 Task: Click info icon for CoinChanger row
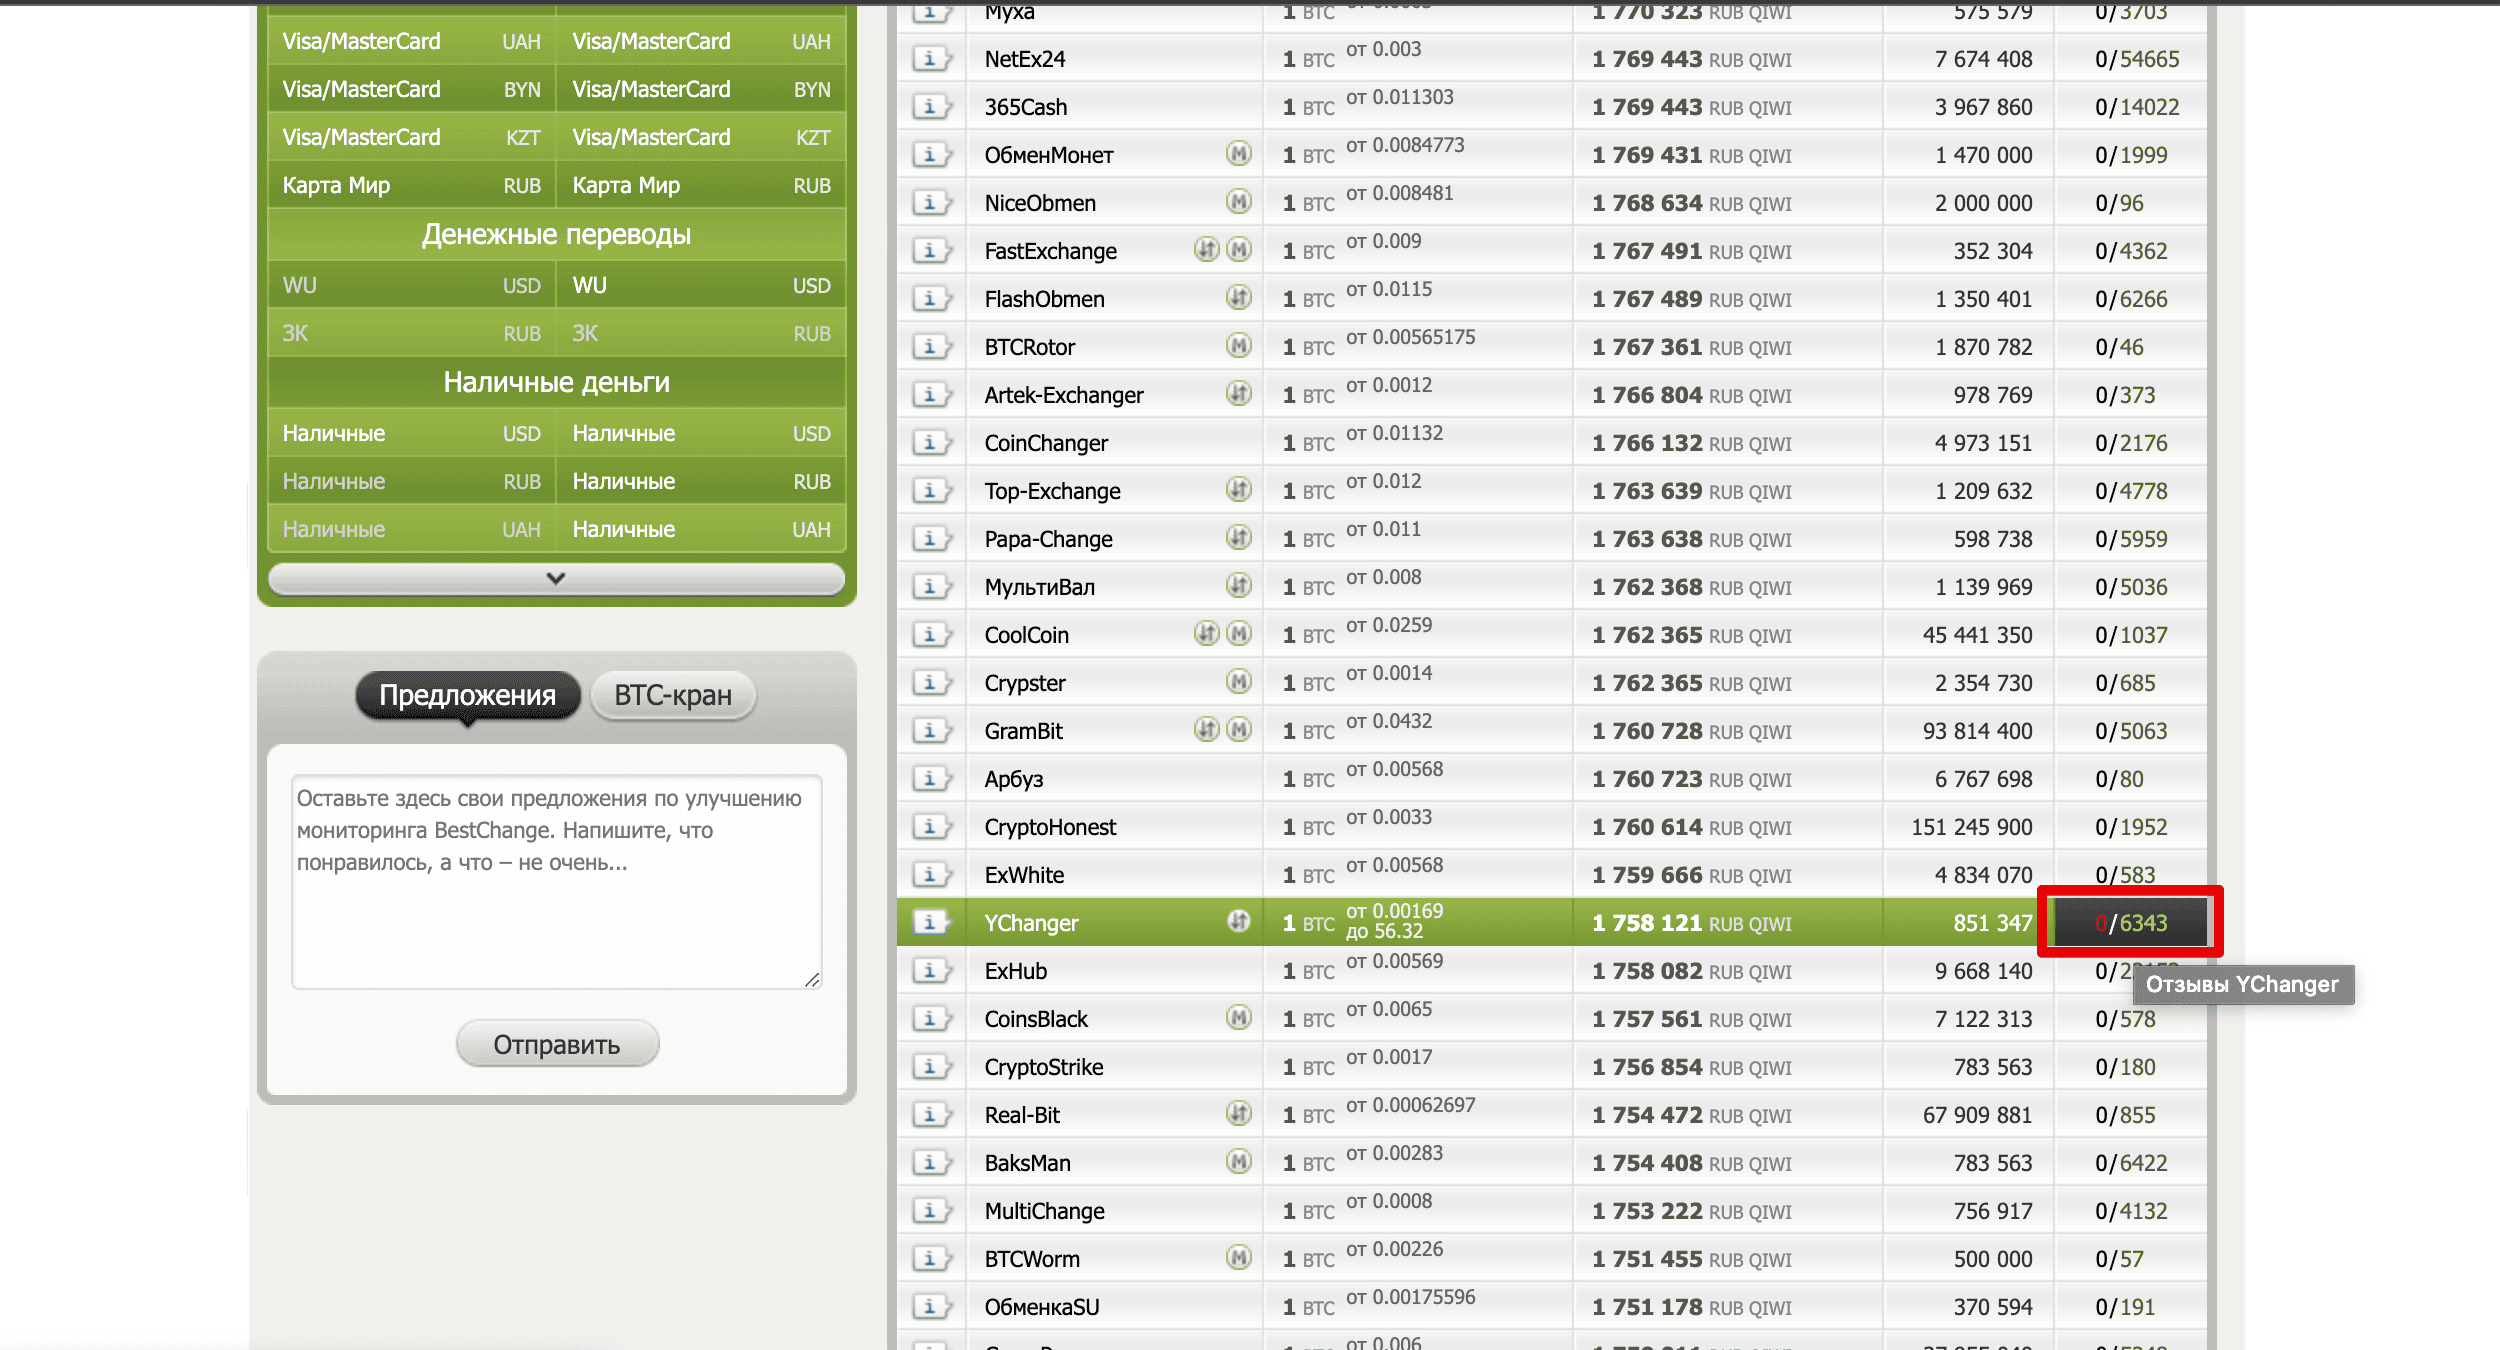[931, 443]
